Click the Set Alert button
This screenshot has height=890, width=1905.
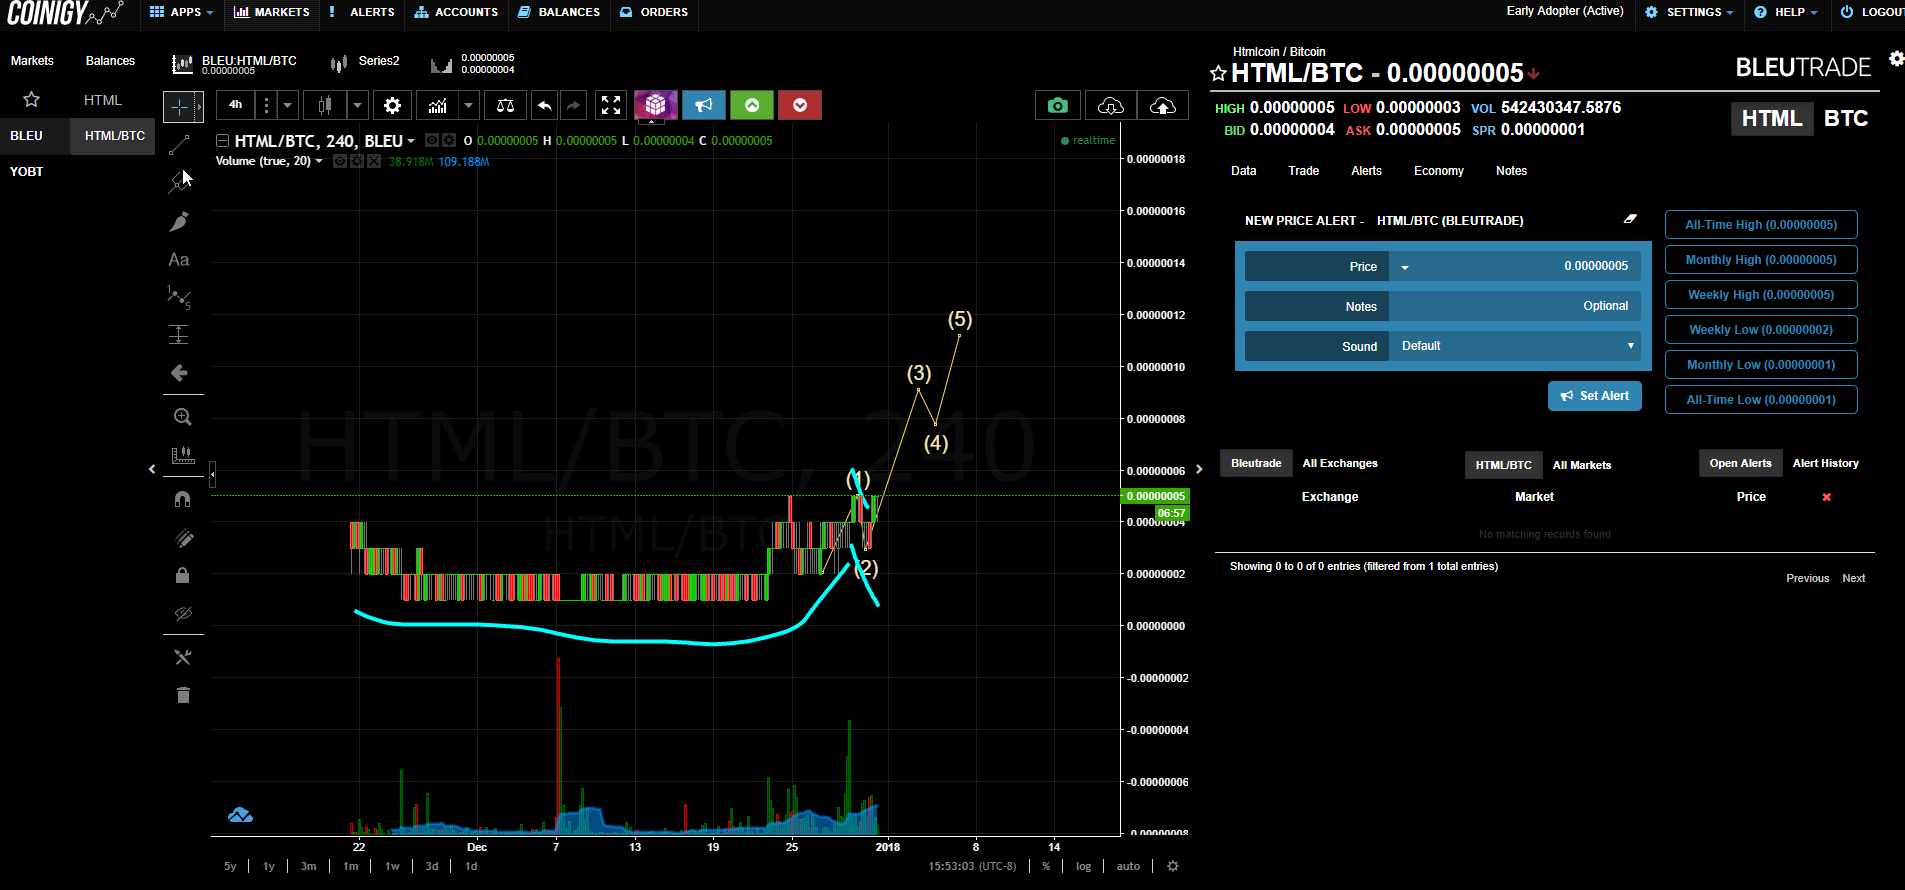(1595, 396)
